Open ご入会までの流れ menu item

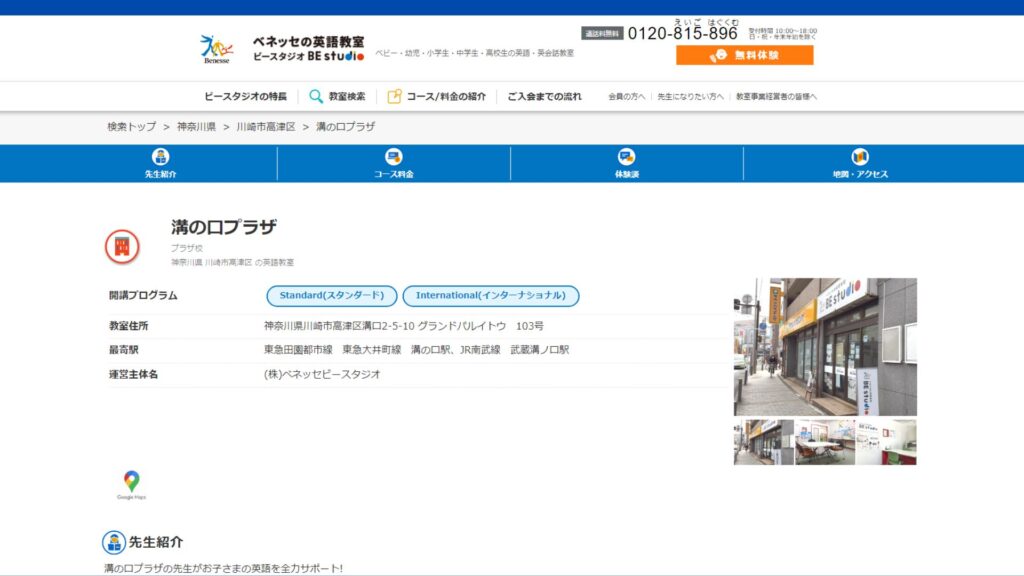544,97
